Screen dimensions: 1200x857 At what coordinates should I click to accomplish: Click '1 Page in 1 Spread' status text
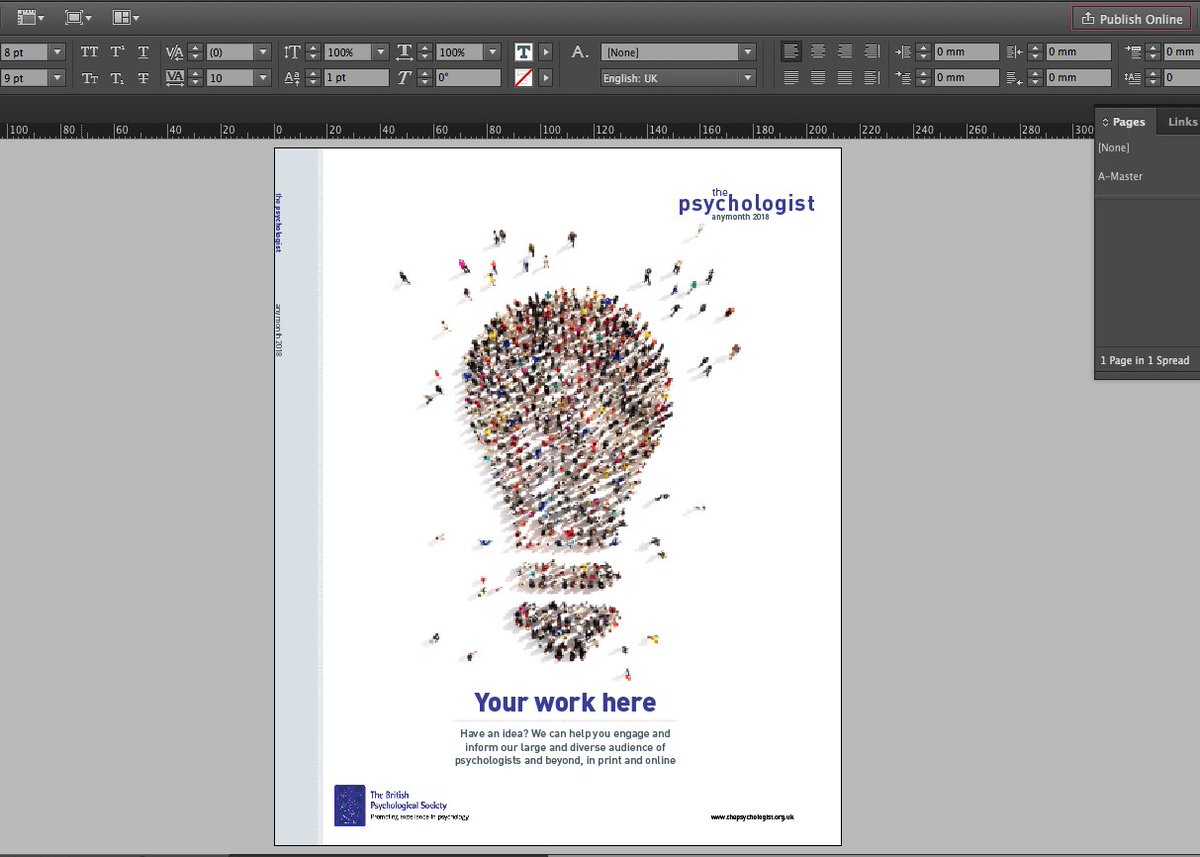pyautogui.click(x=1145, y=360)
